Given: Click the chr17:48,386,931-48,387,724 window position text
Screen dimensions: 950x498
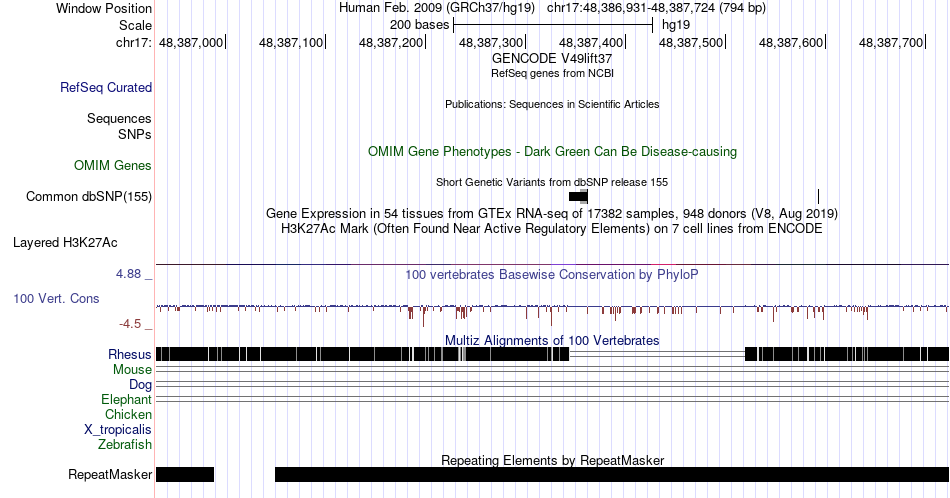Looking at the screenshot, I should (656, 8).
